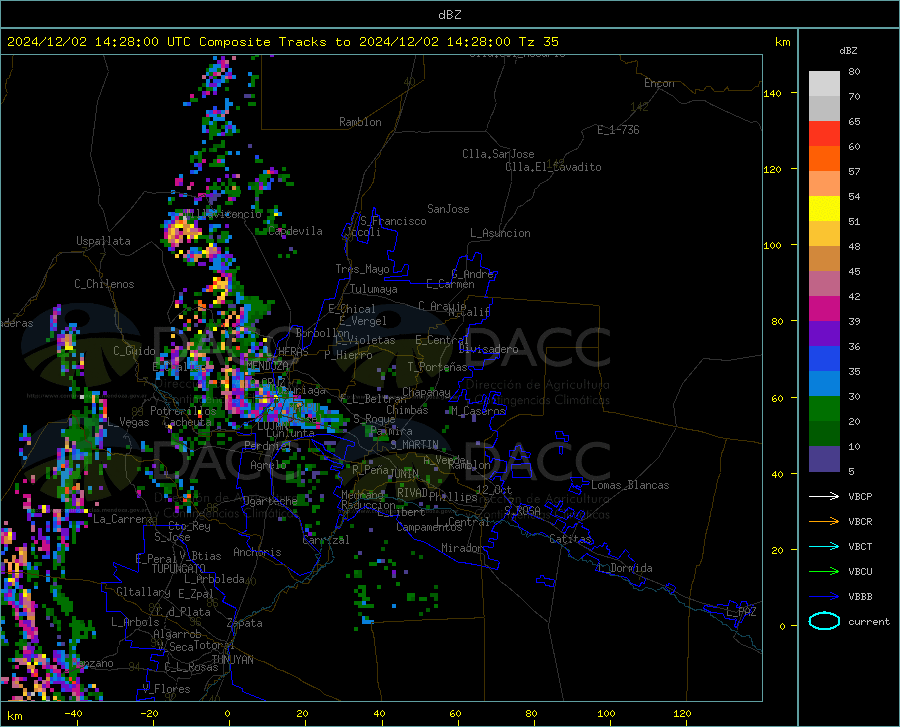
Task: Click the Clla.El_Cavadito label
Action: (x=553, y=167)
